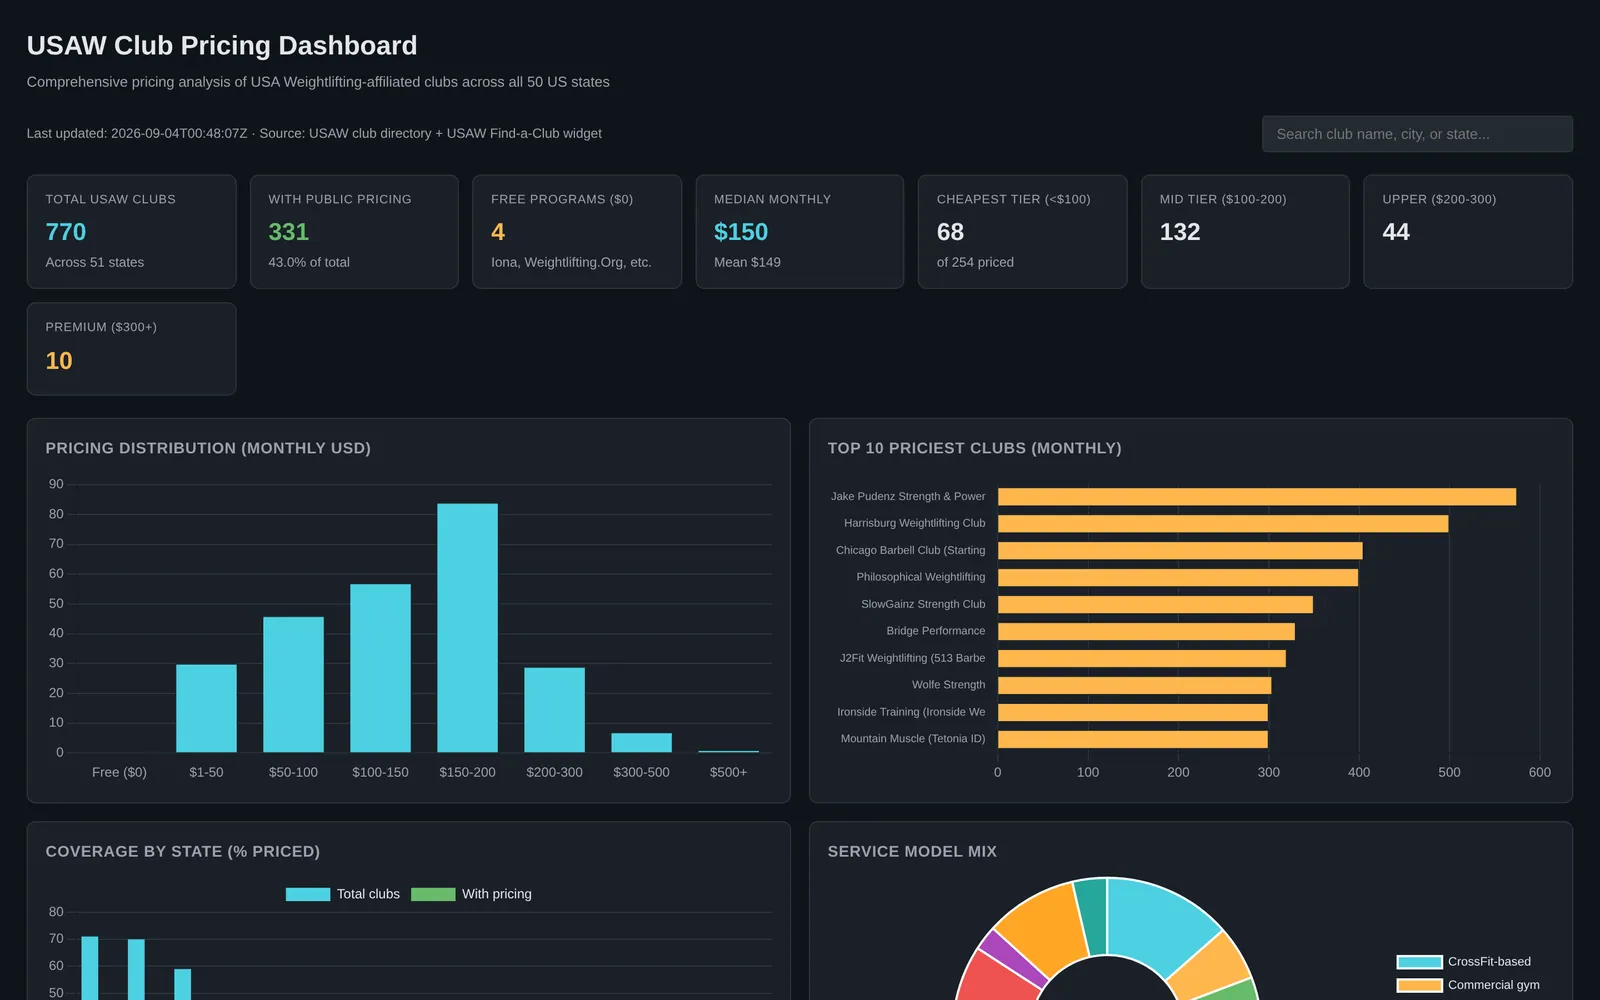
Task: Click the $1-50 histogram bar
Action: (x=206, y=708)
